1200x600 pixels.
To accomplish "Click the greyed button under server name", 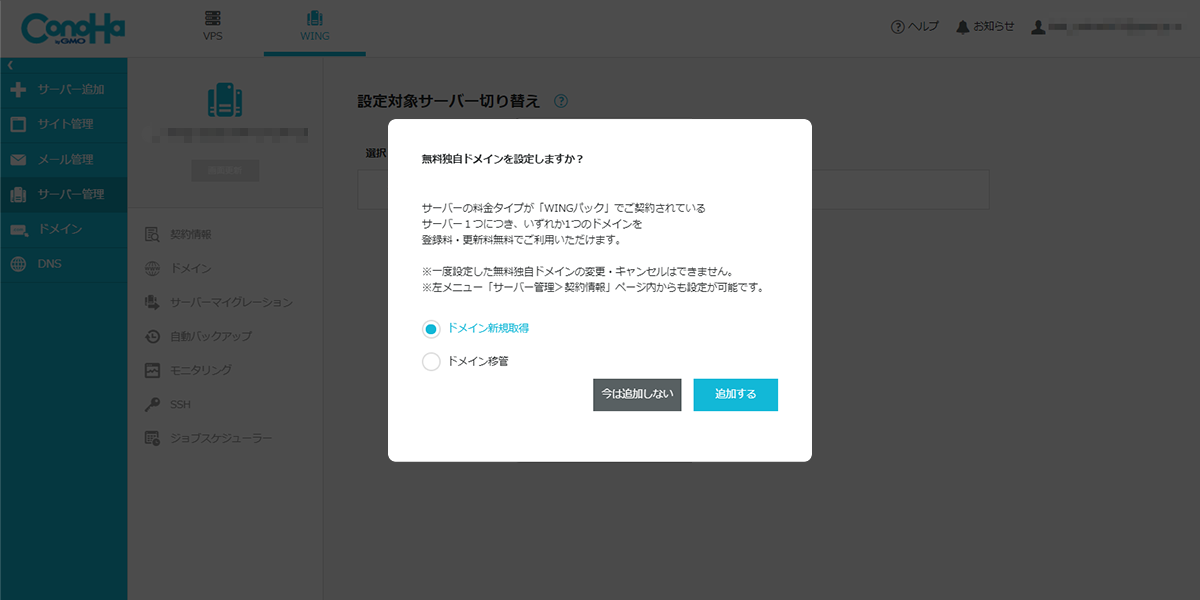I will [225, 171].
